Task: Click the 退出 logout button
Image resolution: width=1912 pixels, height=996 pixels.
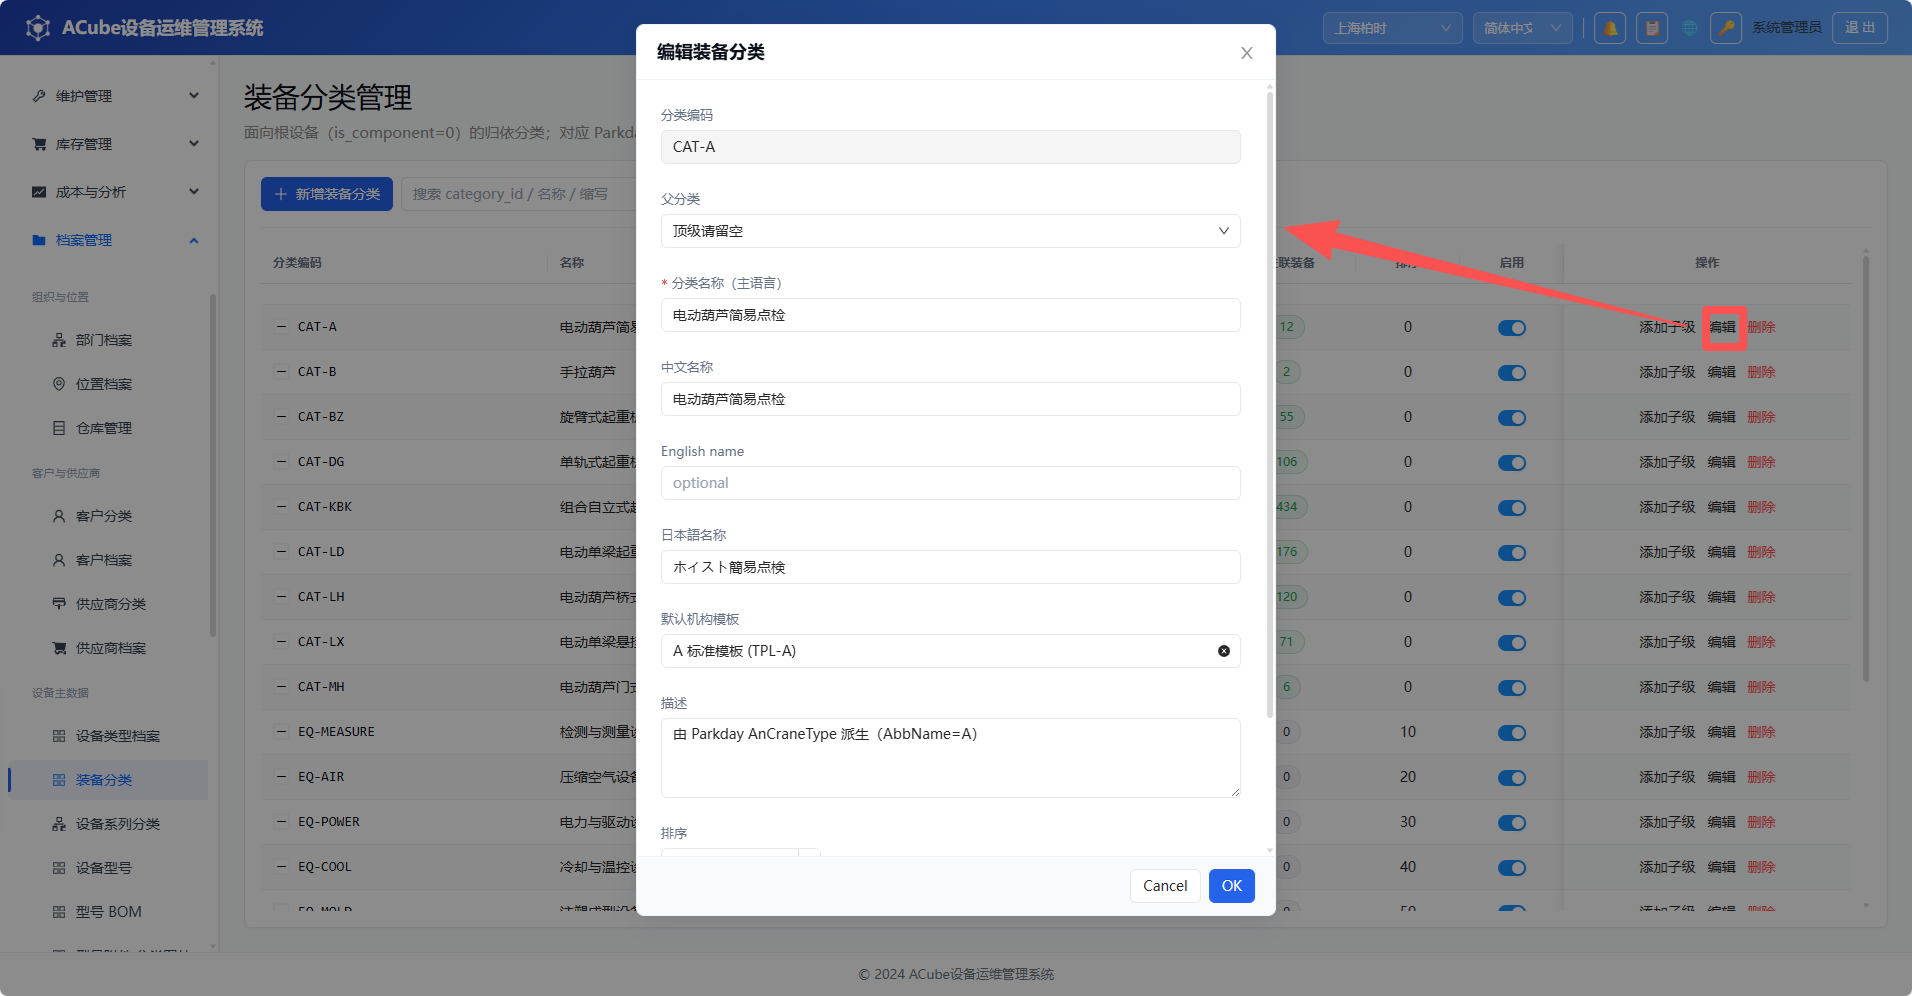Action: [1860, 28]
